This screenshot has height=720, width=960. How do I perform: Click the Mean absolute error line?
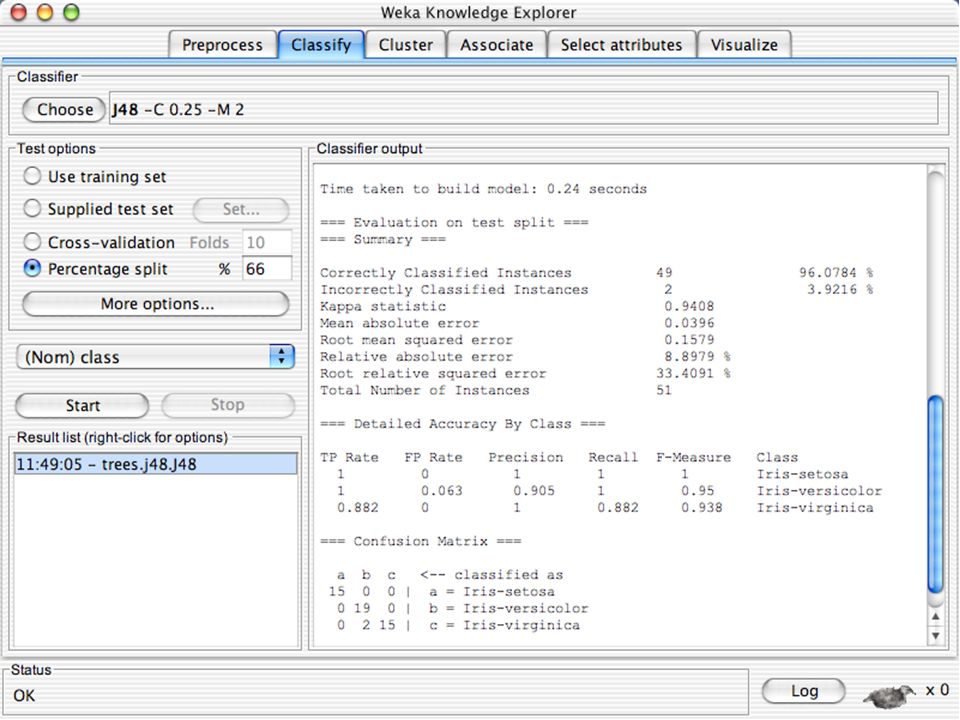coord(517,323)
